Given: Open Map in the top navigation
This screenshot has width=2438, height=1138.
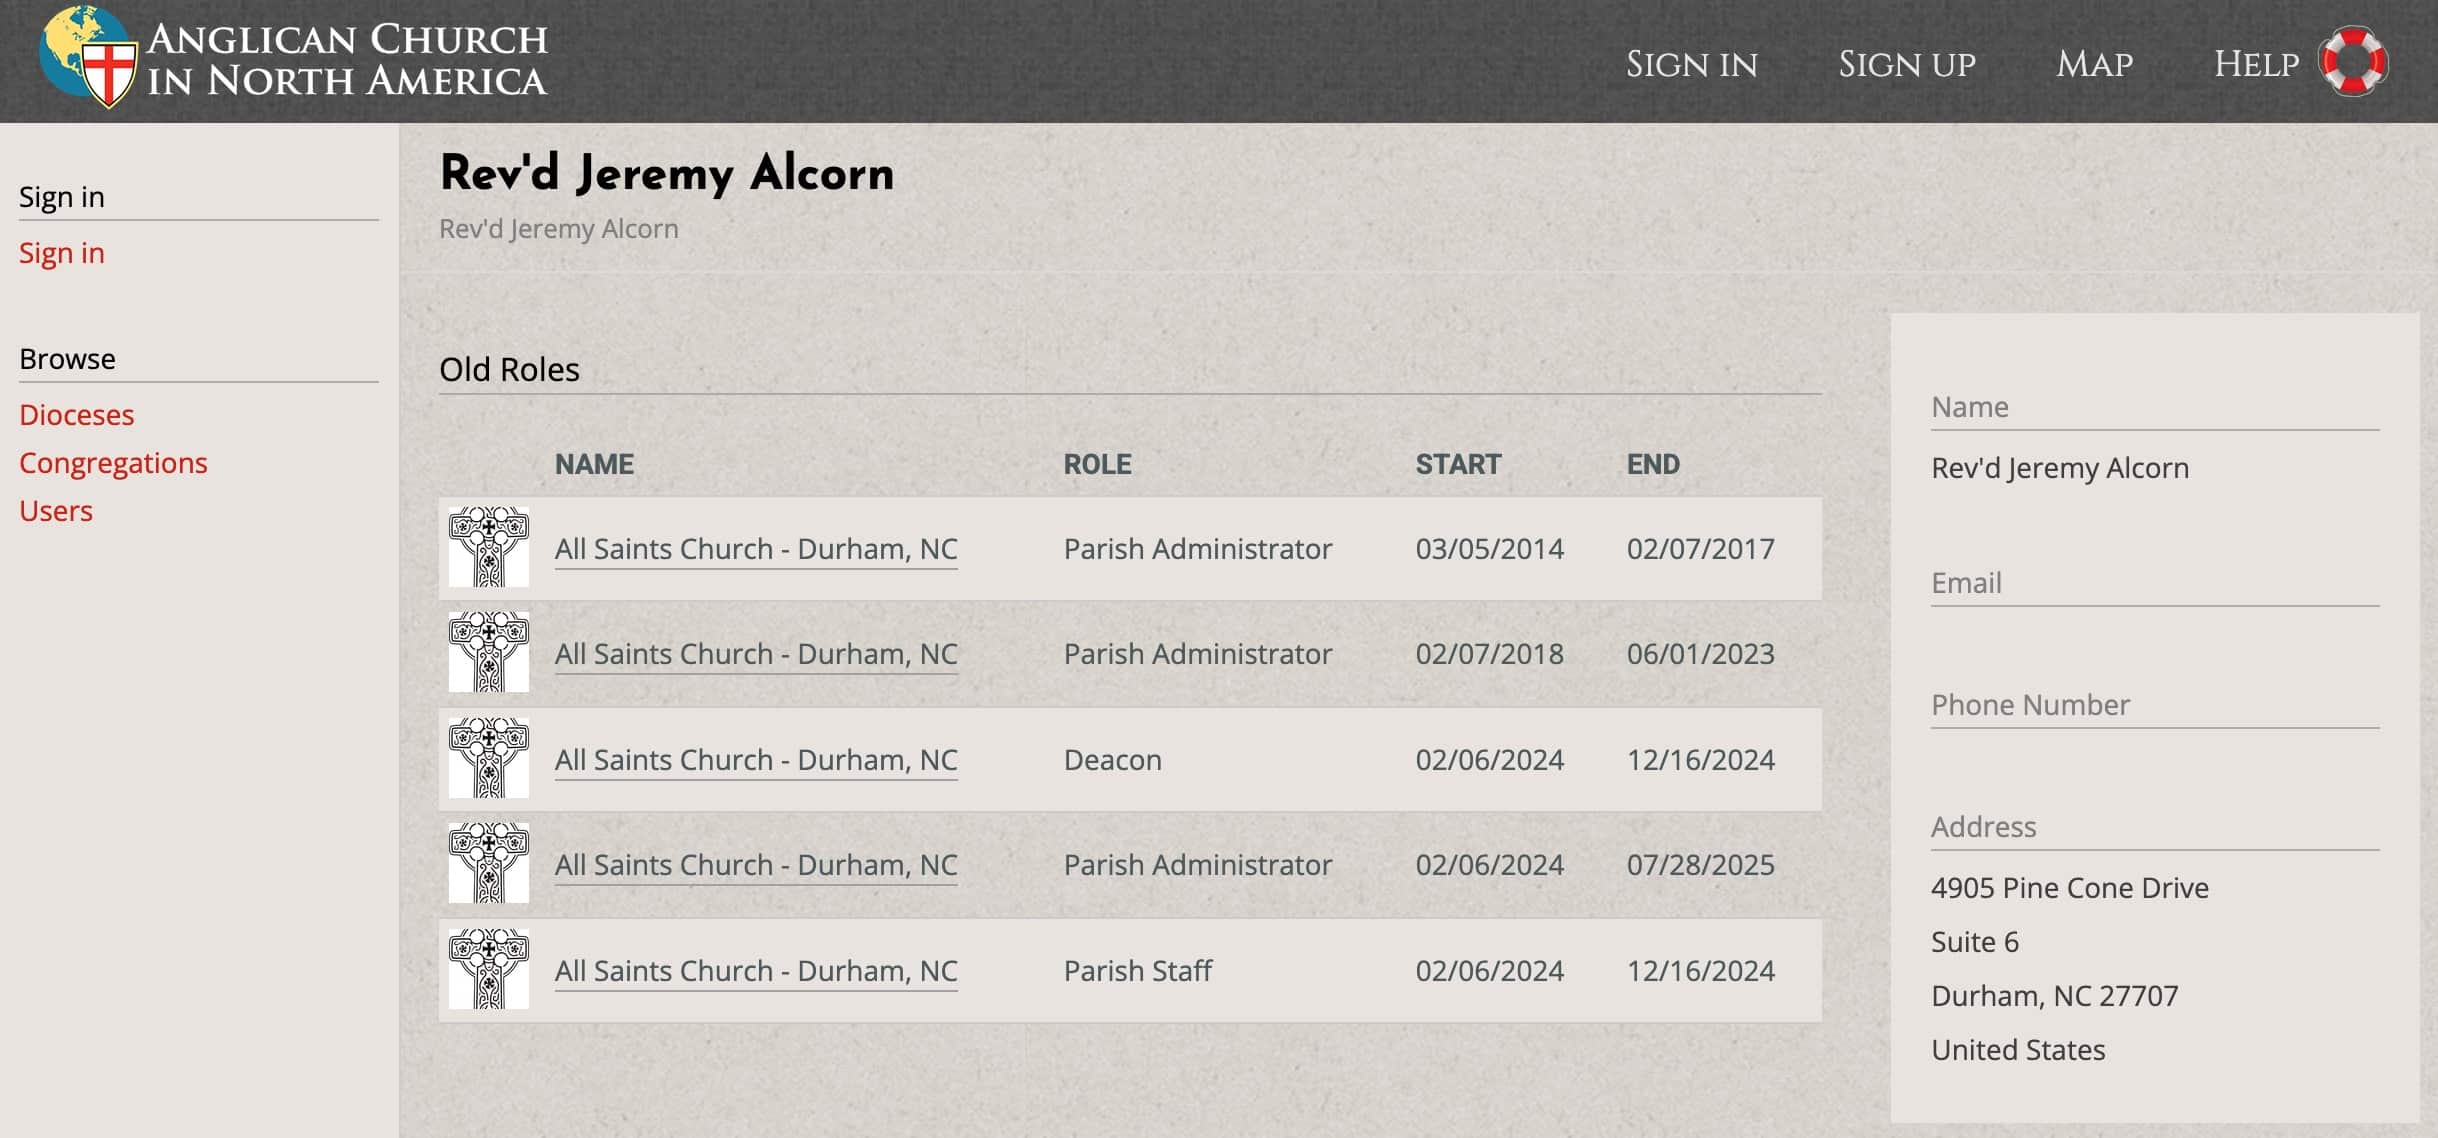Looking at the screenshot, I should pyautogui.click(x=2094, y=64).
